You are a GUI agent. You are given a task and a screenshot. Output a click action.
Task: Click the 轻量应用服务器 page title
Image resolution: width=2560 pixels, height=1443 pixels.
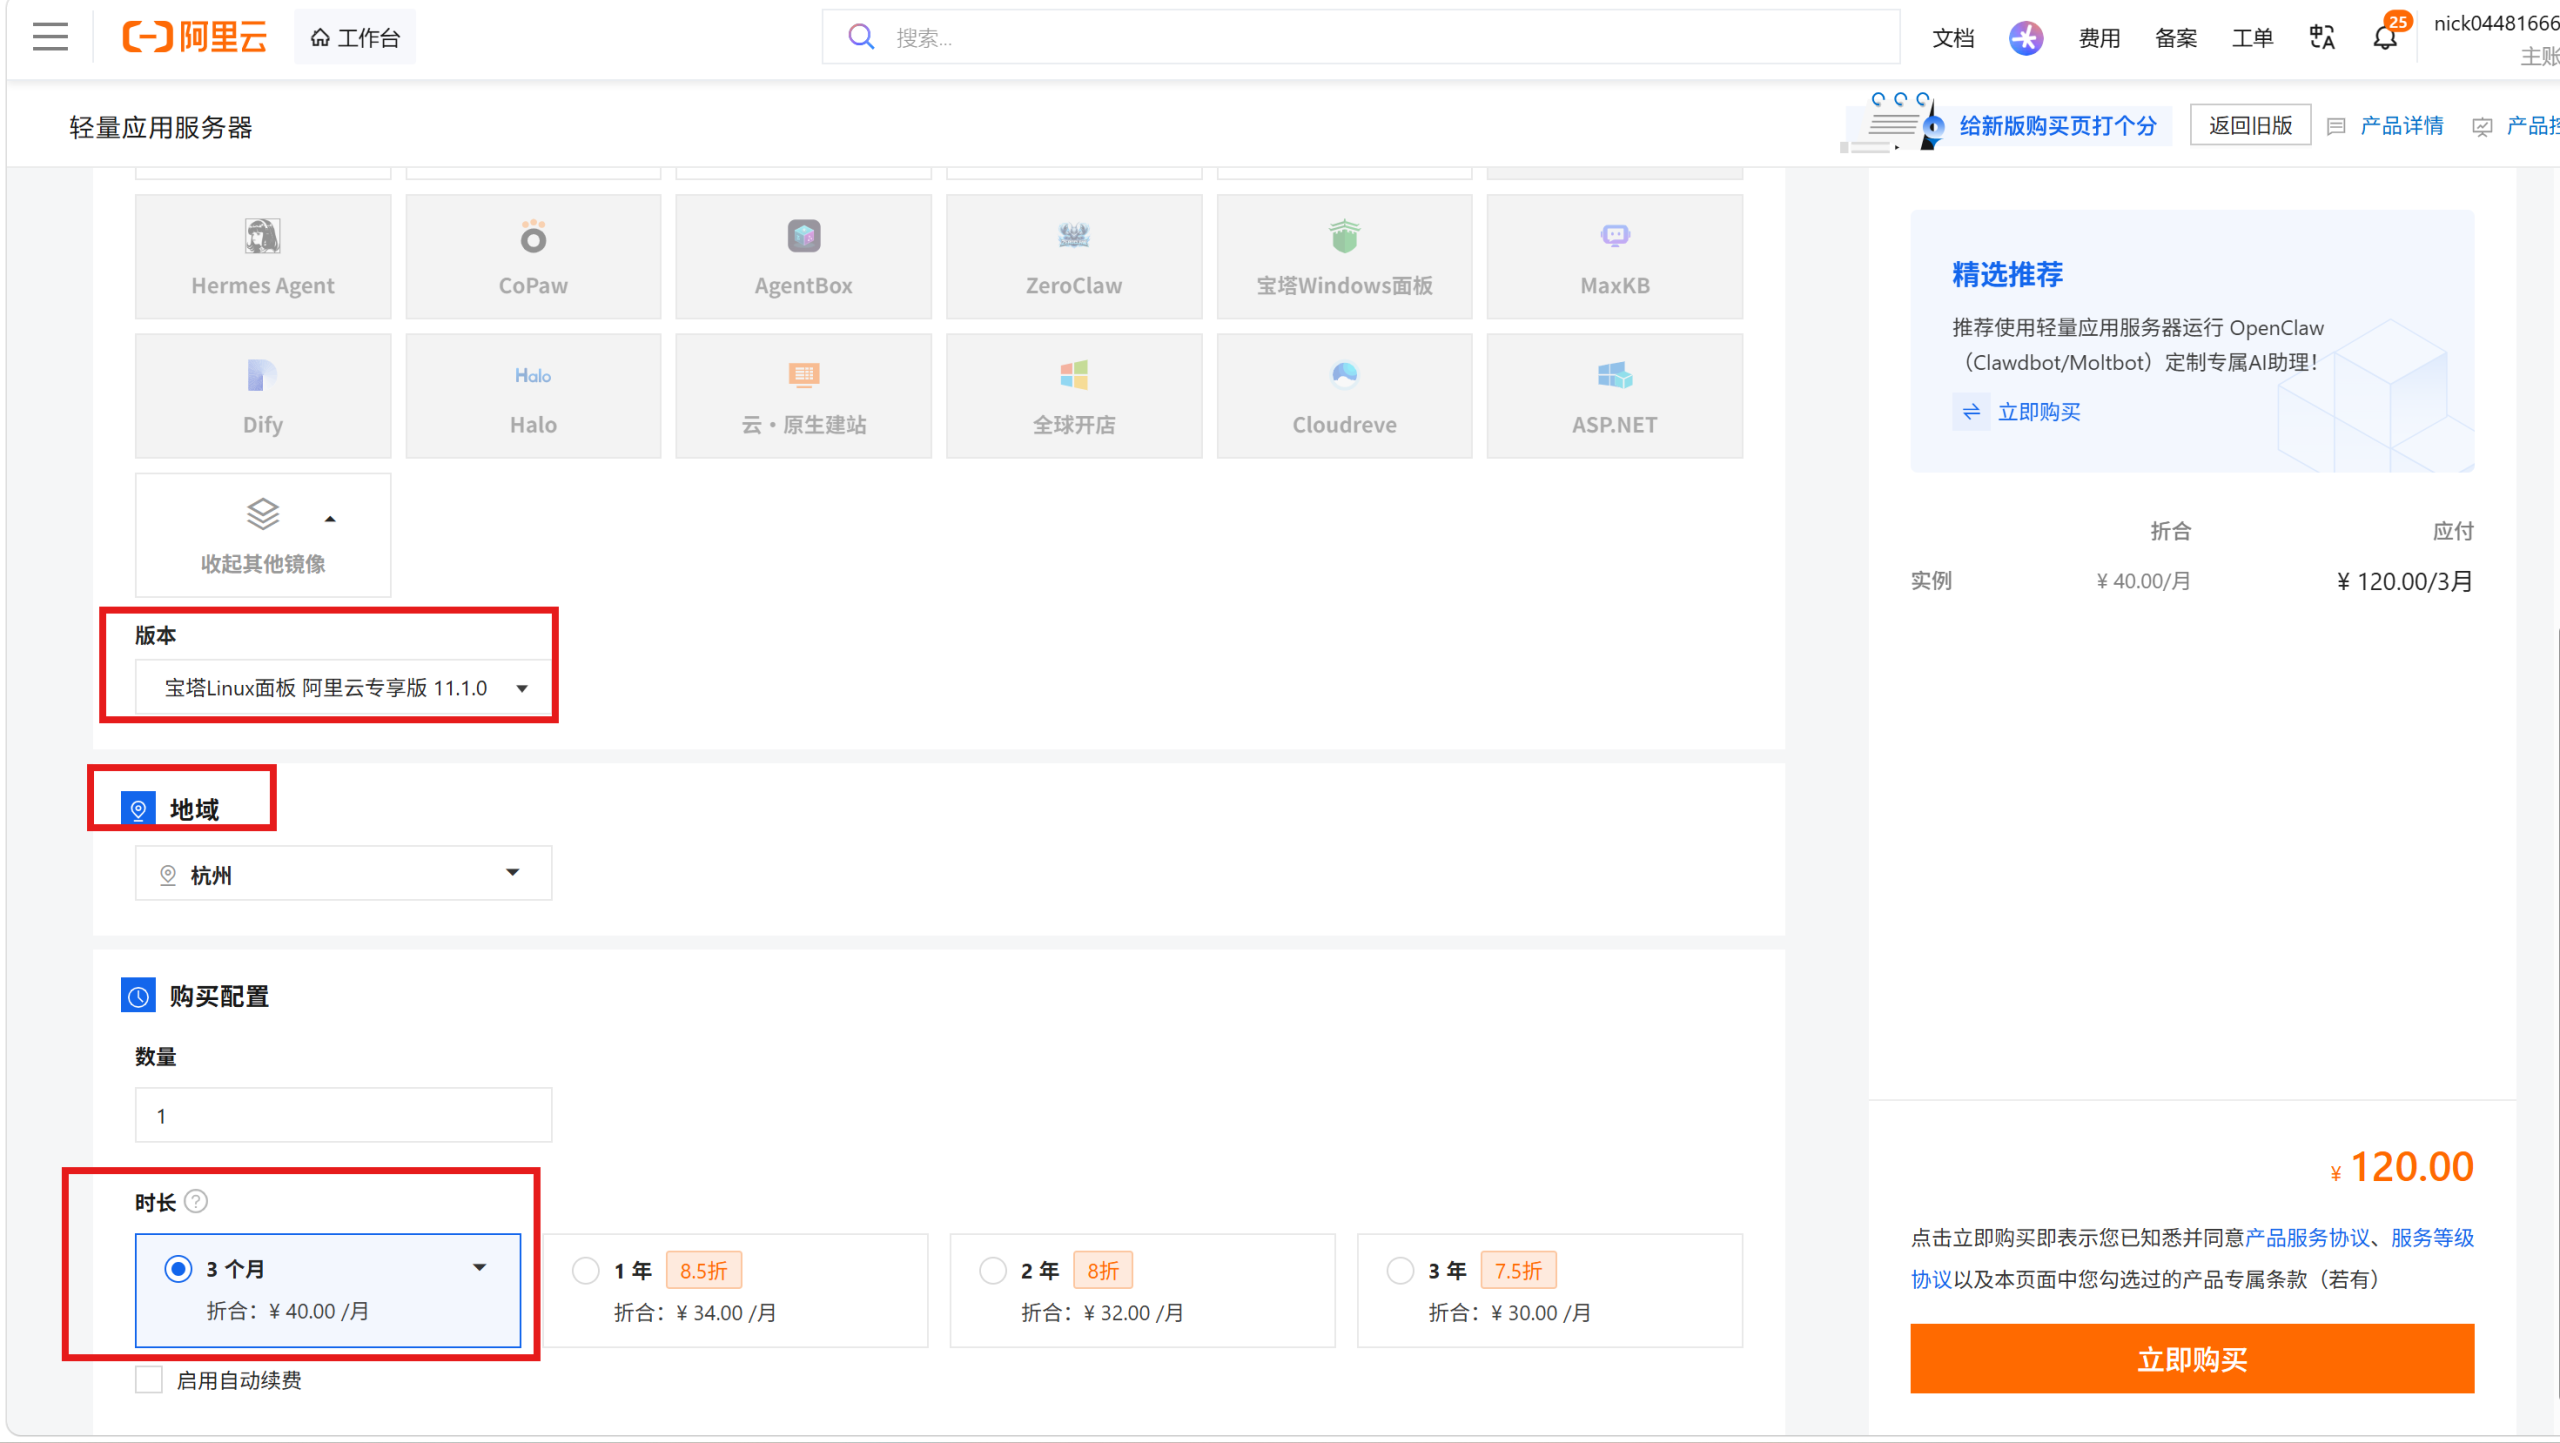pos(161,127)
